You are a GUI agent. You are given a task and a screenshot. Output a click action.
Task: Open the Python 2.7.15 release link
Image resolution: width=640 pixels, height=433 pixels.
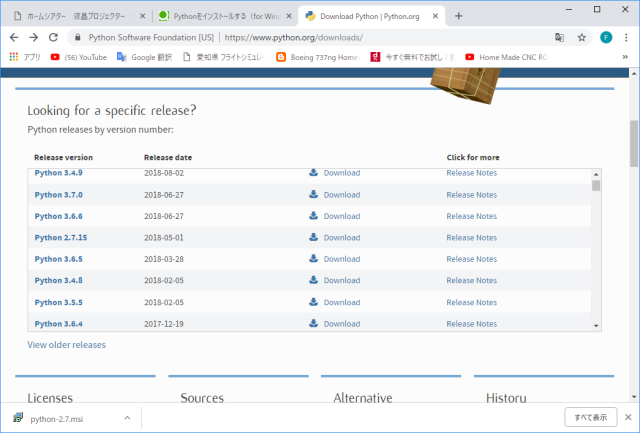point(61,238)
